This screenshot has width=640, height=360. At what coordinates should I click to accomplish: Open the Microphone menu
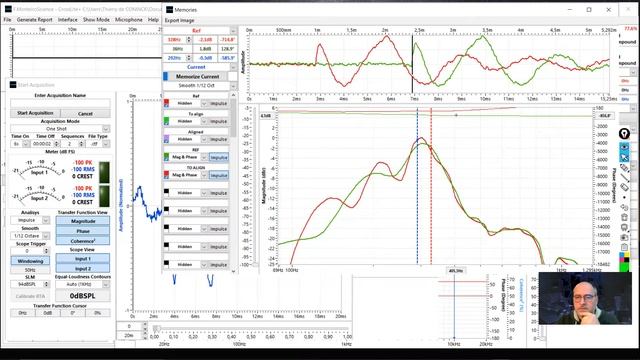click(x=129, y=20)
